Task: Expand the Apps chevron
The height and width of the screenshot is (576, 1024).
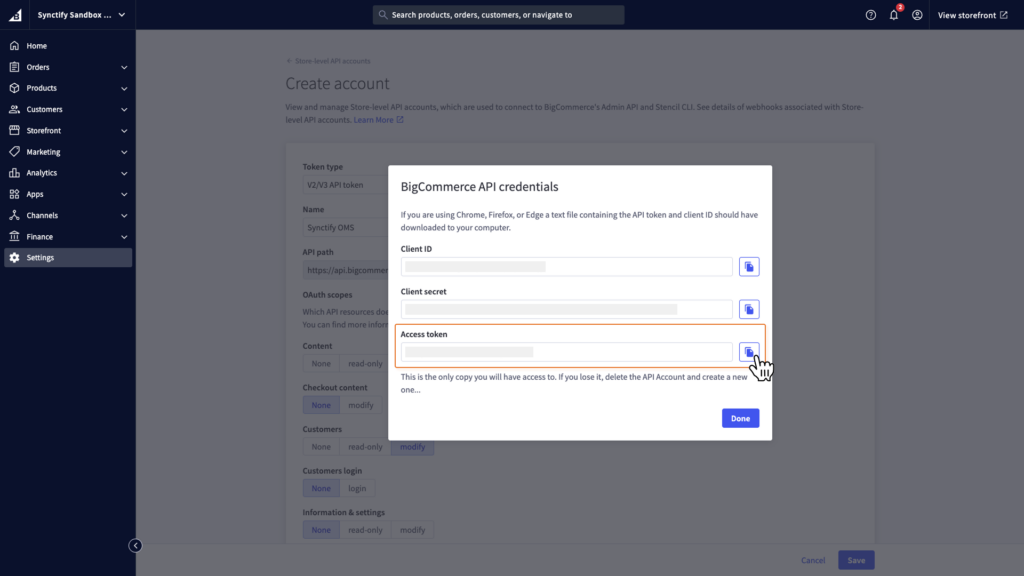Action: (x=124, y=195)
